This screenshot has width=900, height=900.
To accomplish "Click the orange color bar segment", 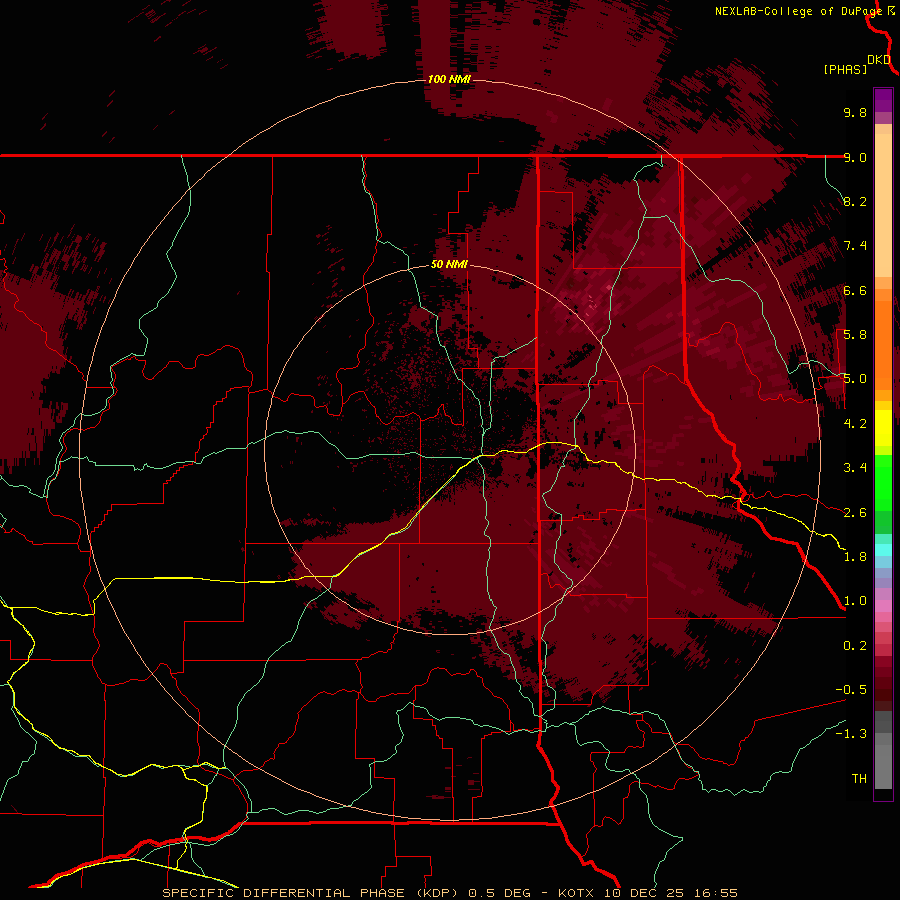I will click(883, 344).
